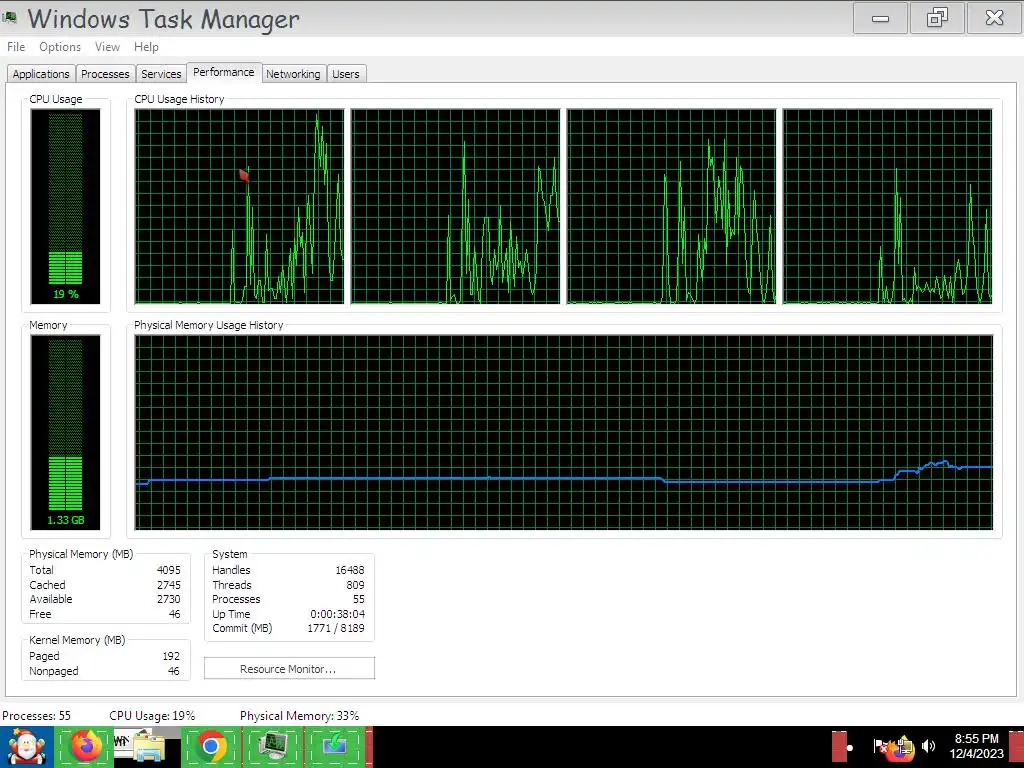This screenshot has height=768, width=1024.
Task: Click the Action Center flag tray icon
Action: [x=880, y=746]
